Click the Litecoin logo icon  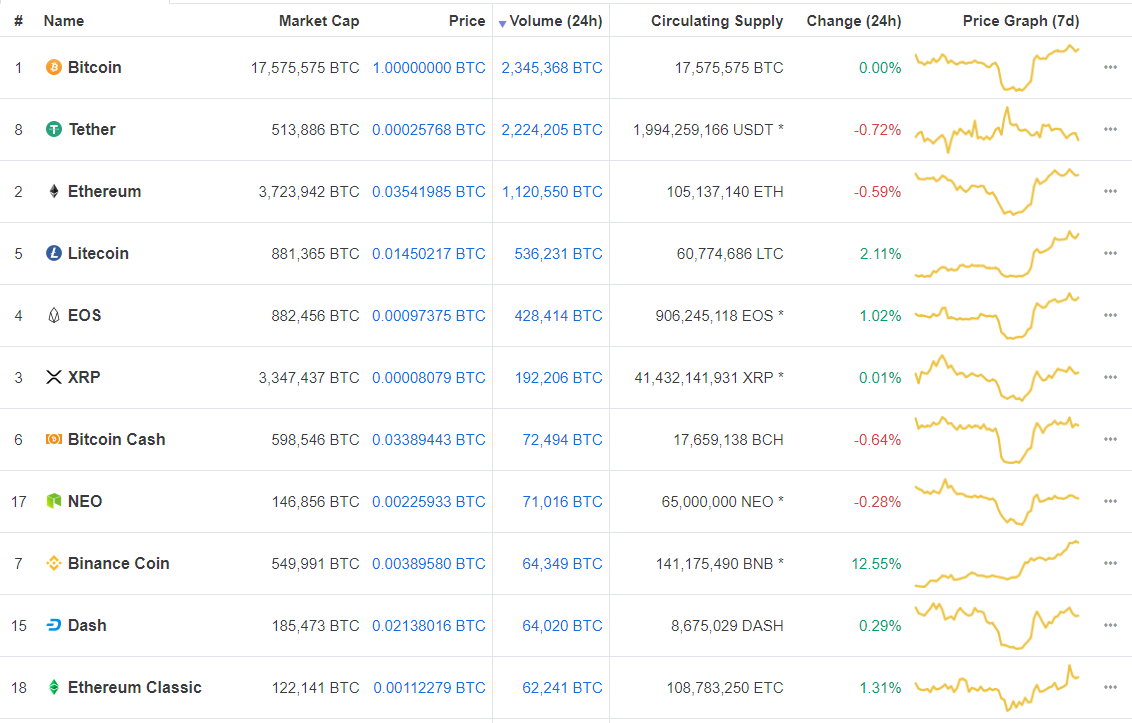pyautogui.click(x=54, y=254)
